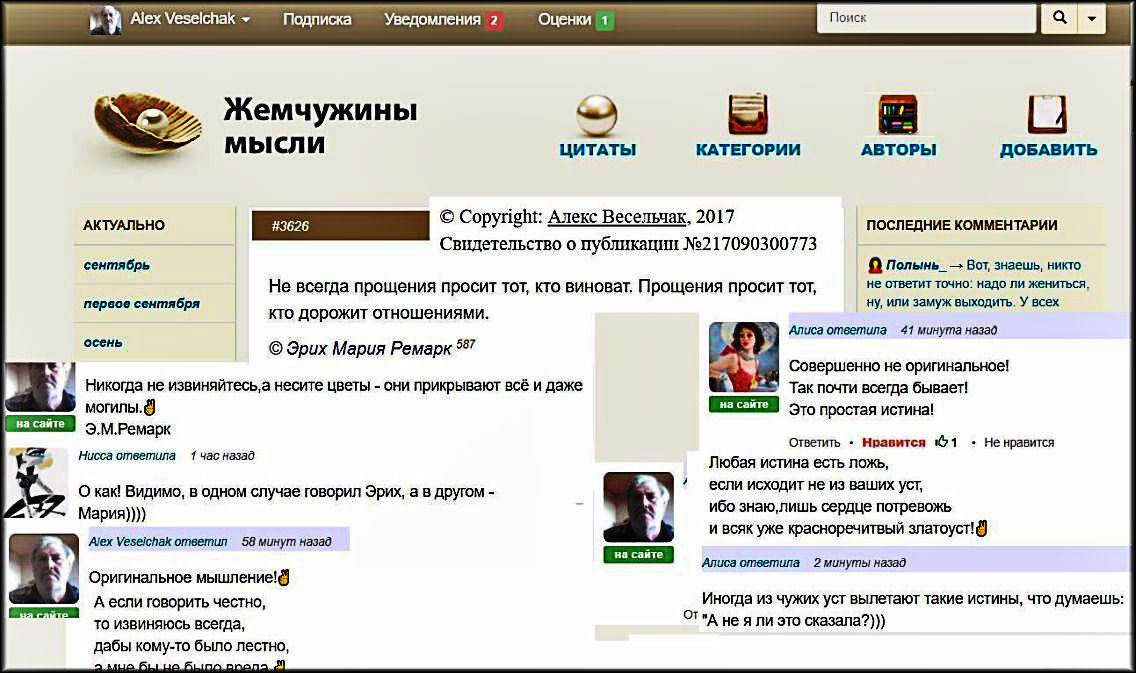This screenshot has width=1136, height=673.
Task: Open Нисса's black-and-white avatar
Action: [x=36, y=482]
